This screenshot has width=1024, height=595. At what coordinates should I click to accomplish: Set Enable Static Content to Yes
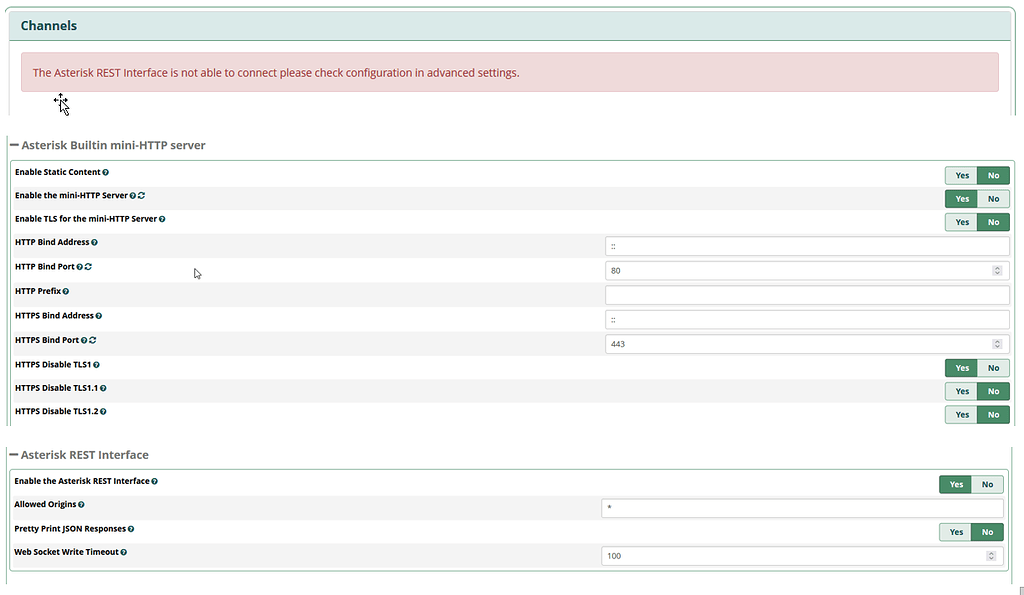click(961, 175)
